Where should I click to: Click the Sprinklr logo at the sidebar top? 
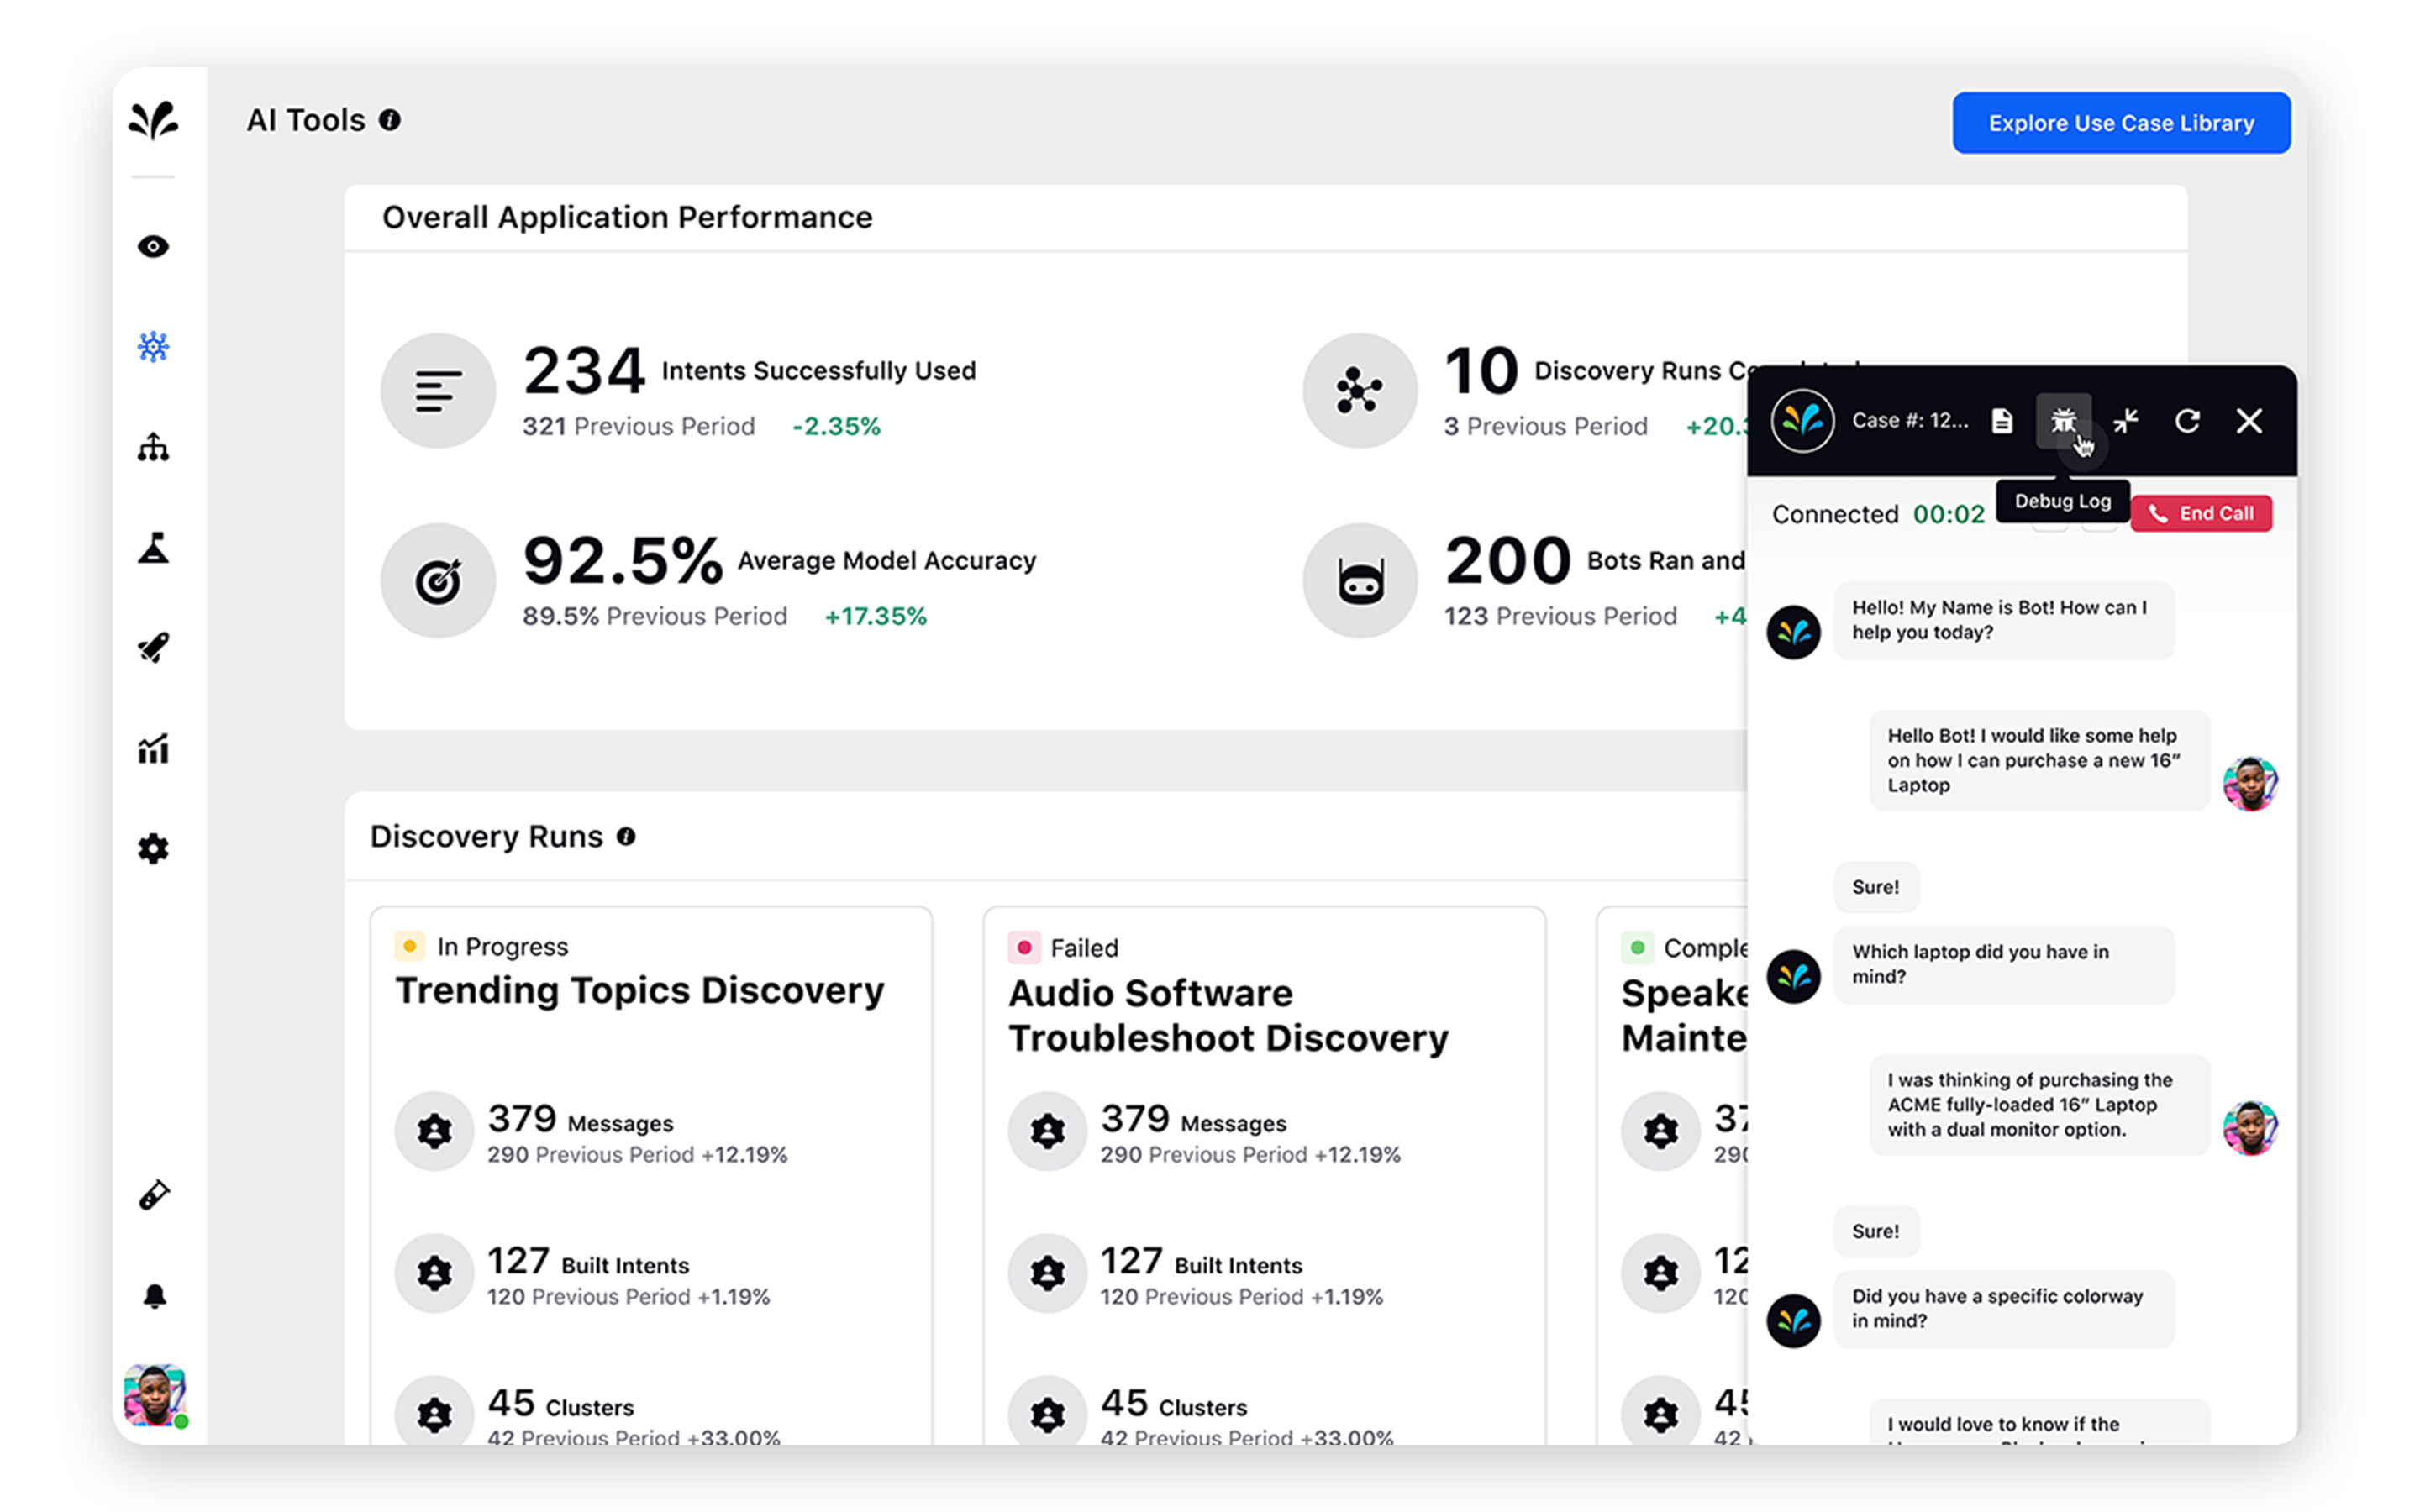(153, 122)
